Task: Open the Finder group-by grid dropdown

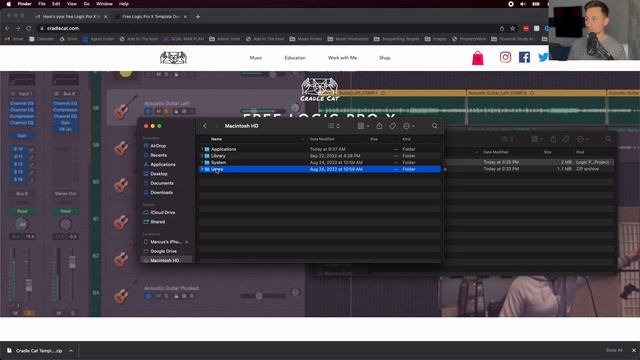Action: [x=363, y=126]
